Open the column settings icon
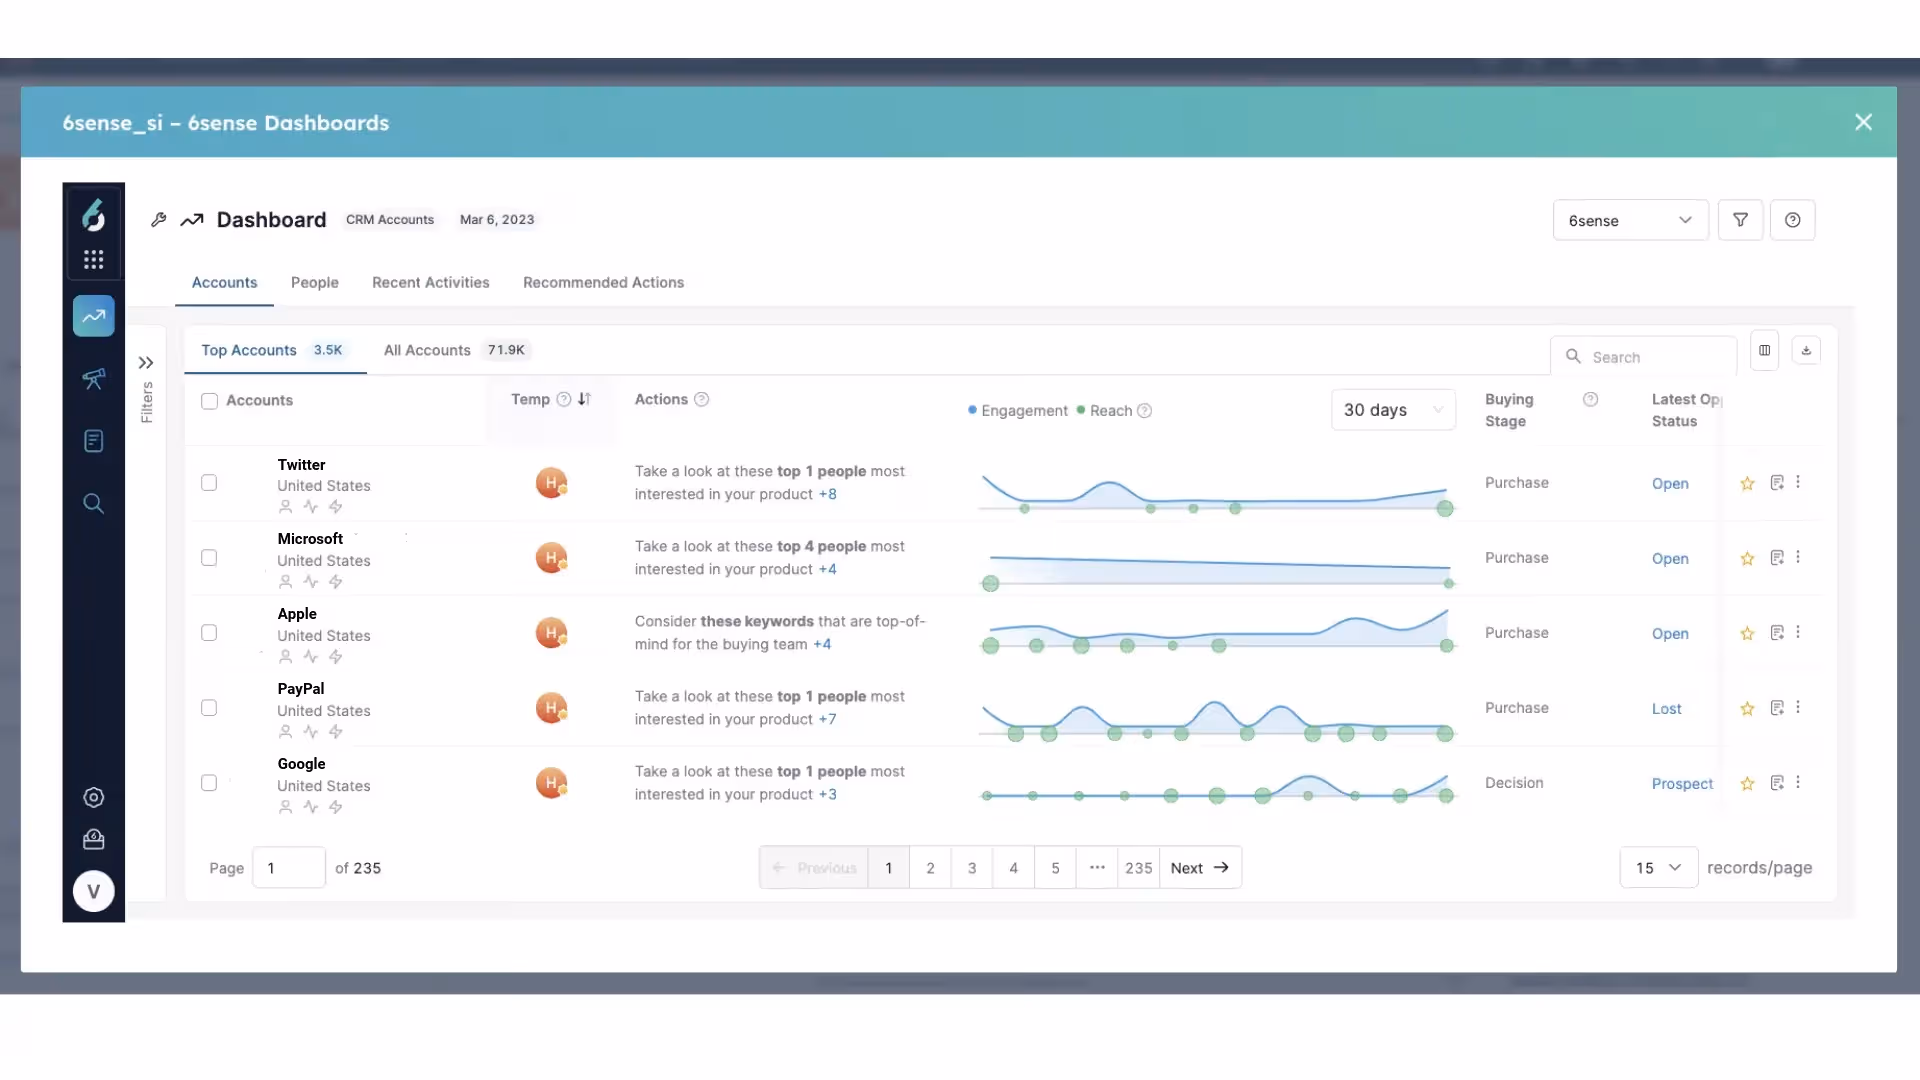1920x1080 pixels. pos(1765,350)
